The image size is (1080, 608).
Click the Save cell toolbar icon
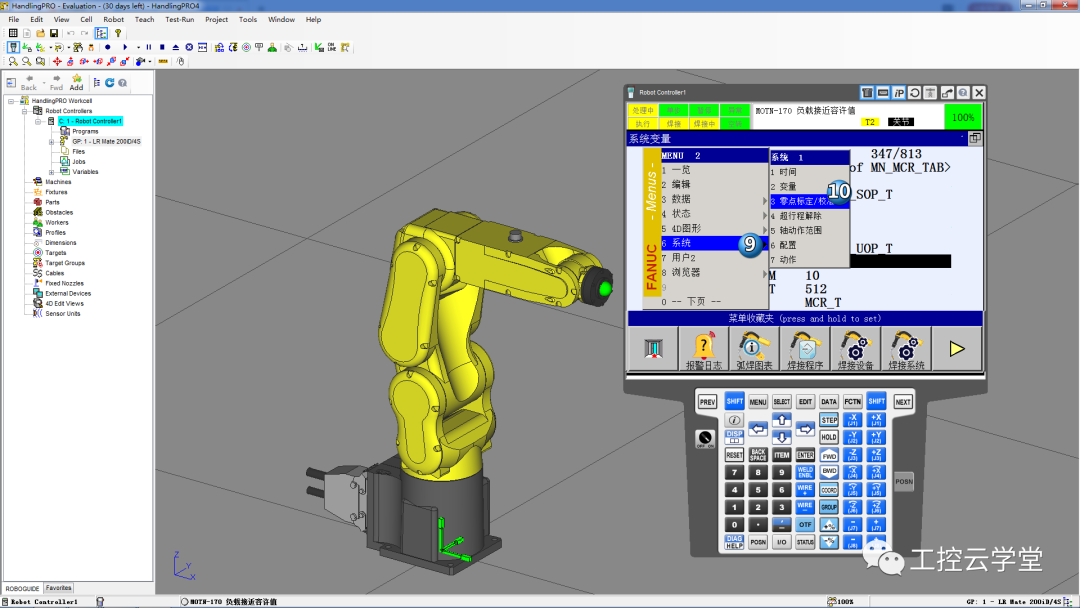coord(54,33)
